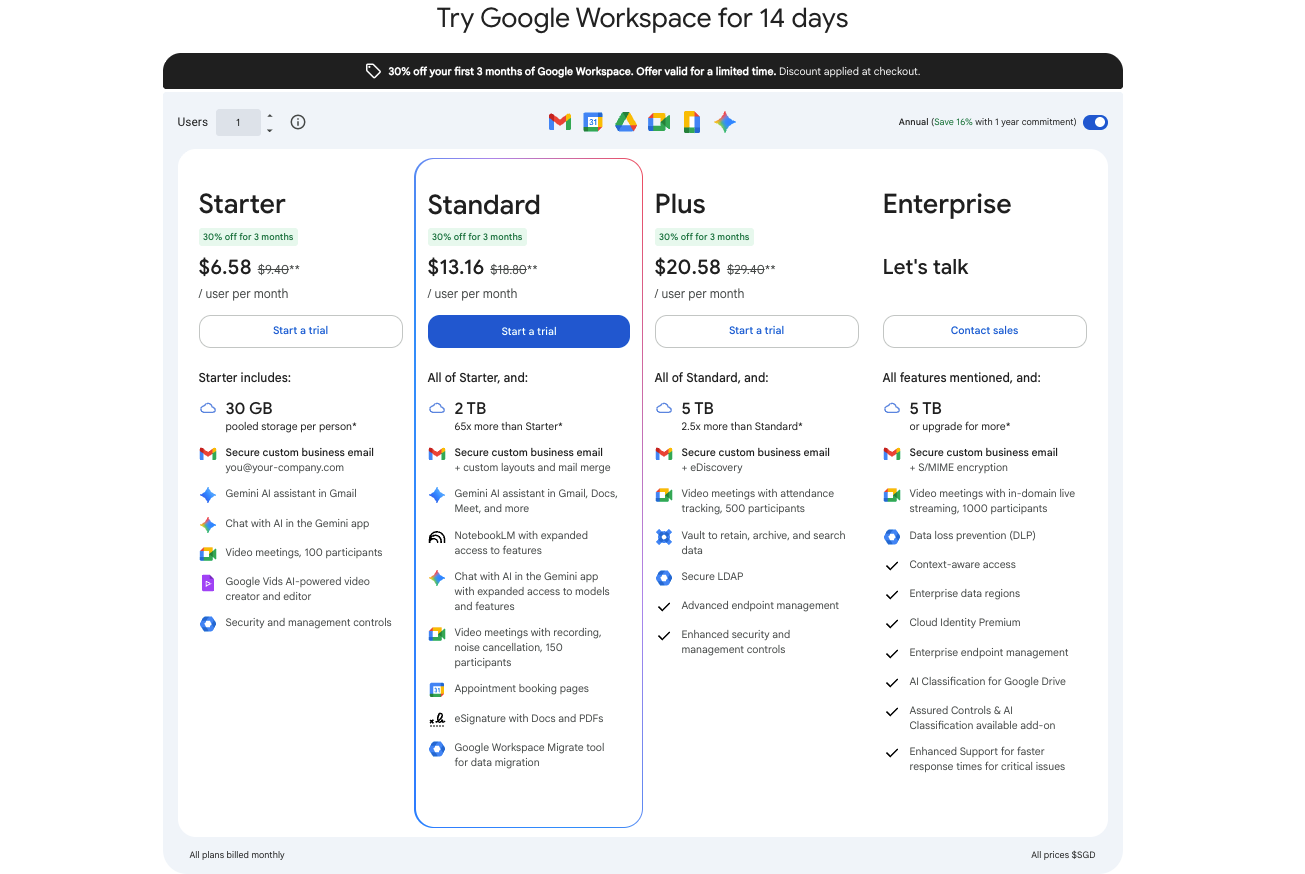
Task: Click Gemini icon beside Gemini AI assistant in Gmail
Action: 208,494
